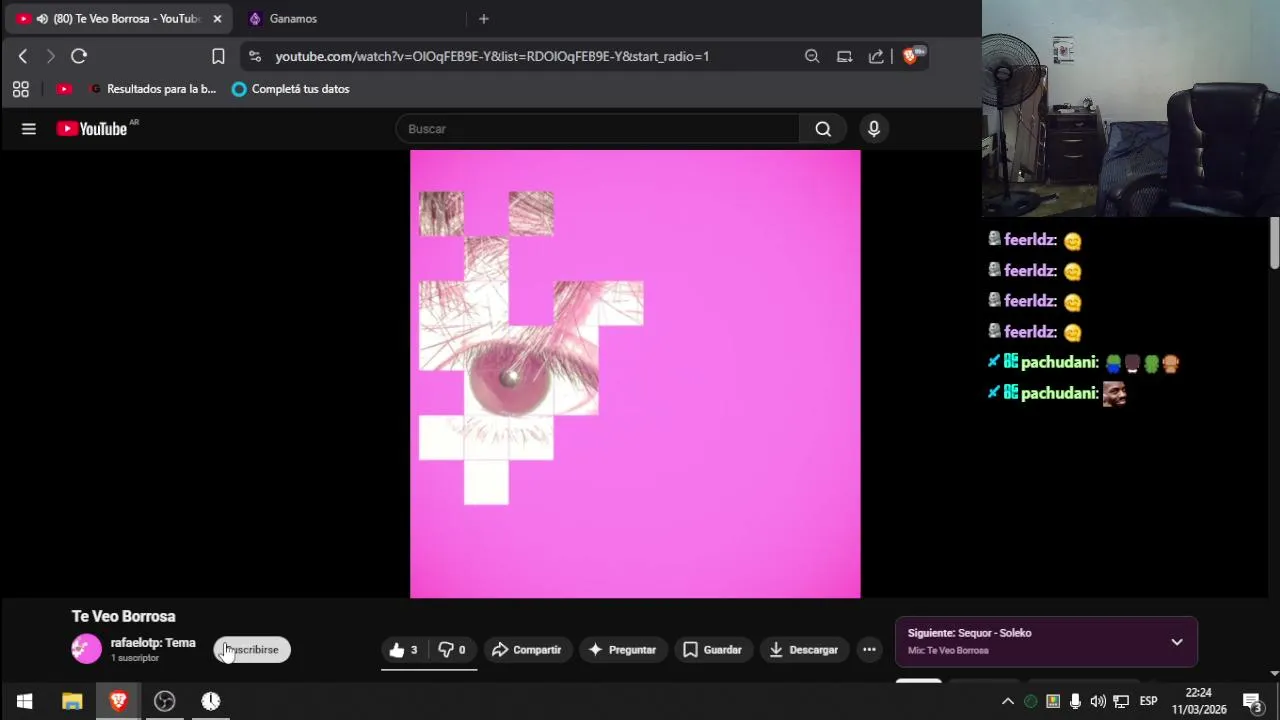Switch to the Ganamos tab
The width and height of the screenshot is (1280, 720).
292,19
